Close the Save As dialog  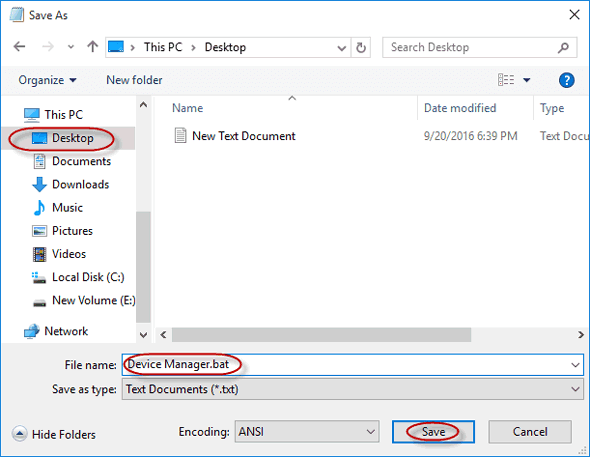[574, 15]
